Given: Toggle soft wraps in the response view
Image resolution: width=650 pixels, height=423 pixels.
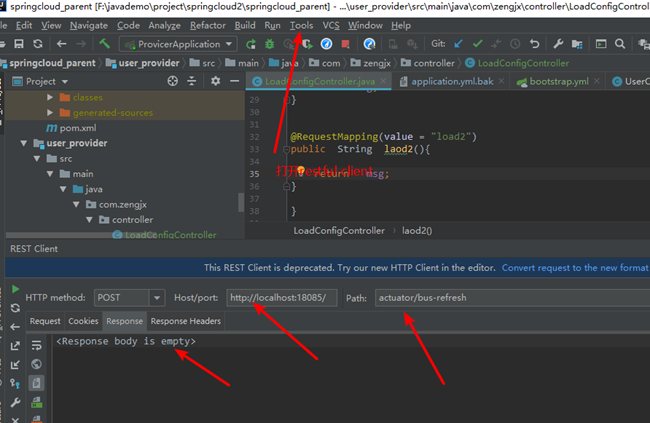Looking at the screenshot, I should (36, 345).
